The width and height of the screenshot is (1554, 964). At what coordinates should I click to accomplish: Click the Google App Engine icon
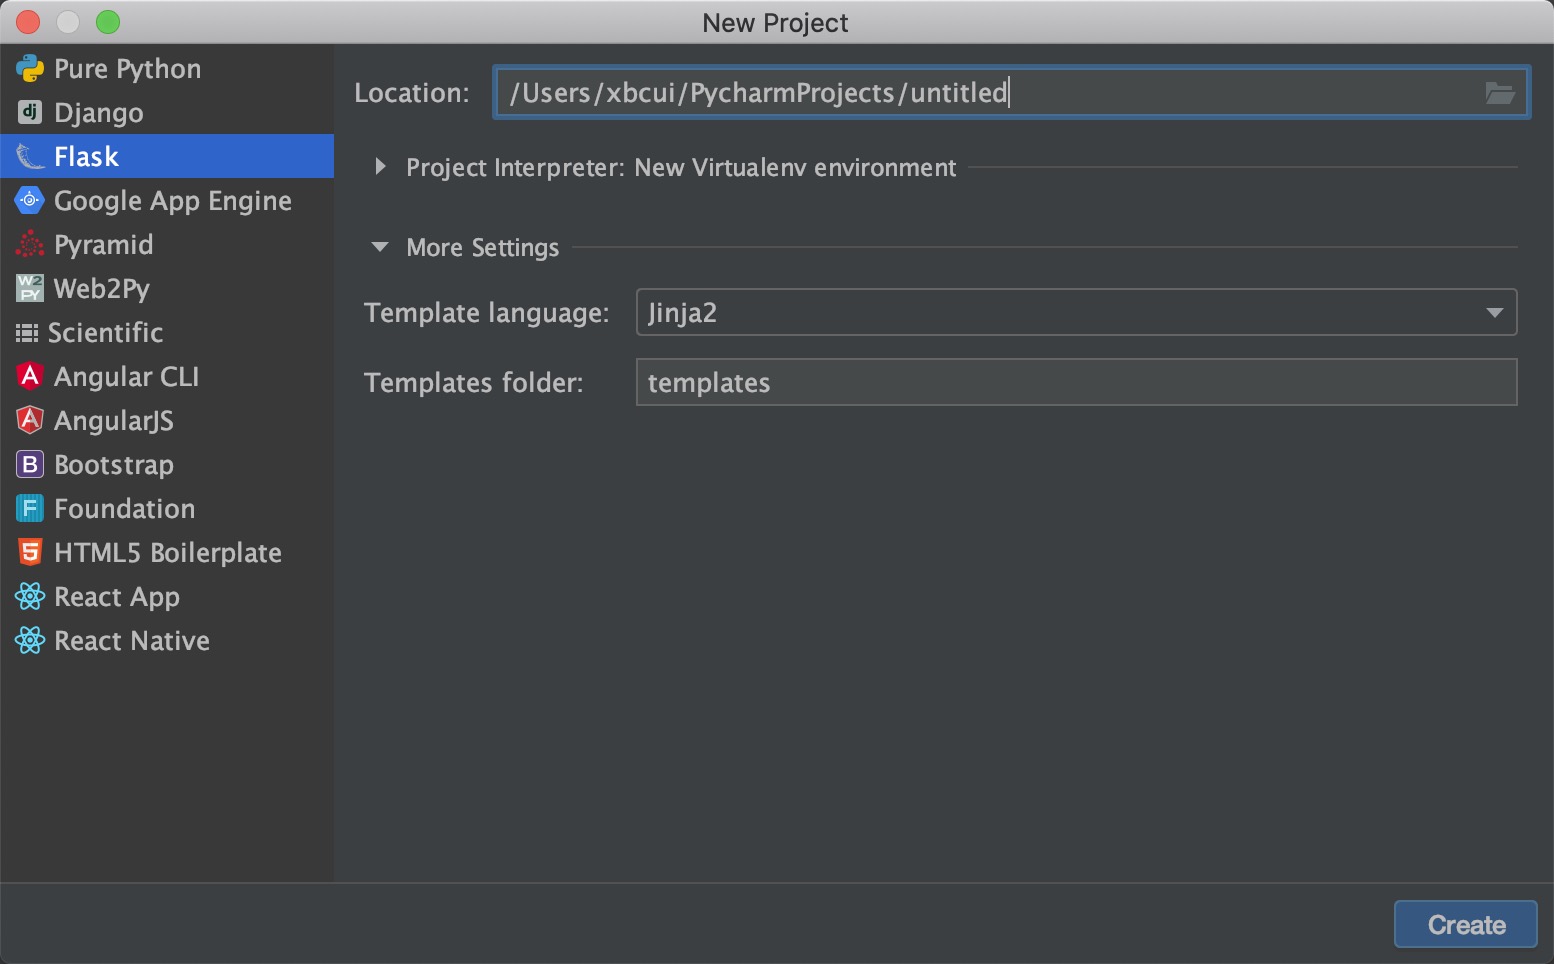tap(30, 201)
